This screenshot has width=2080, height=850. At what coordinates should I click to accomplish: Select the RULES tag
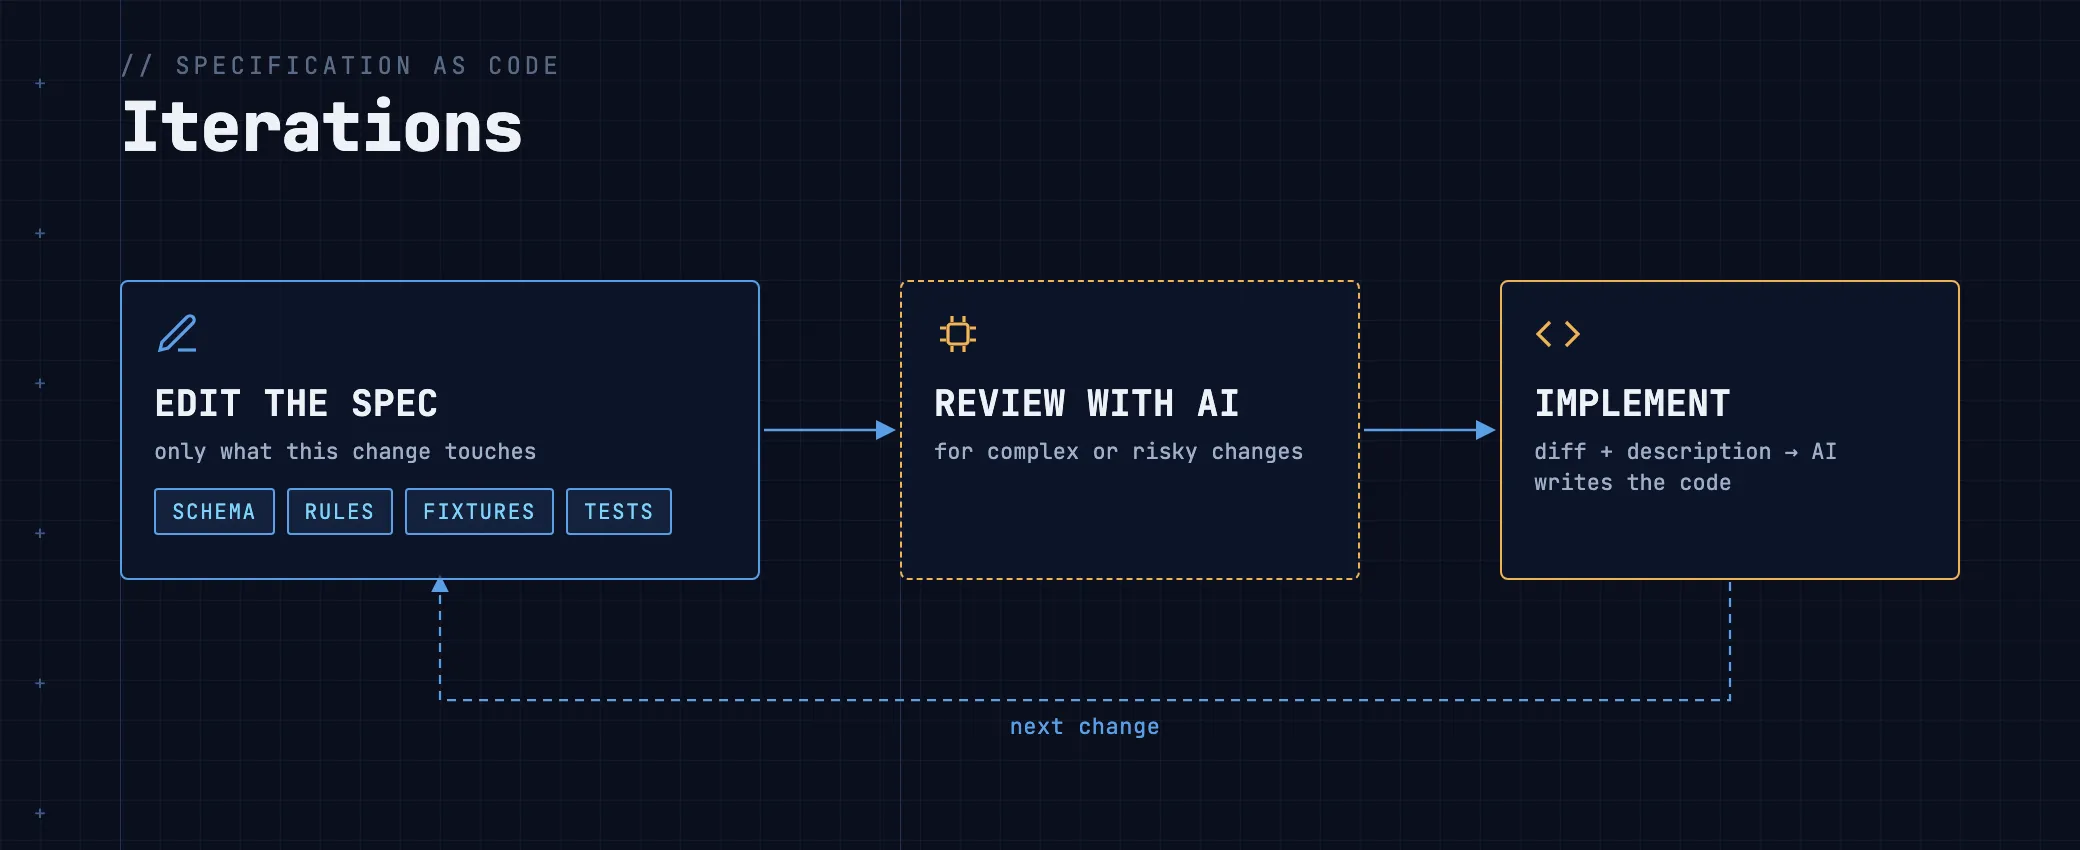(x=340, y=512)
